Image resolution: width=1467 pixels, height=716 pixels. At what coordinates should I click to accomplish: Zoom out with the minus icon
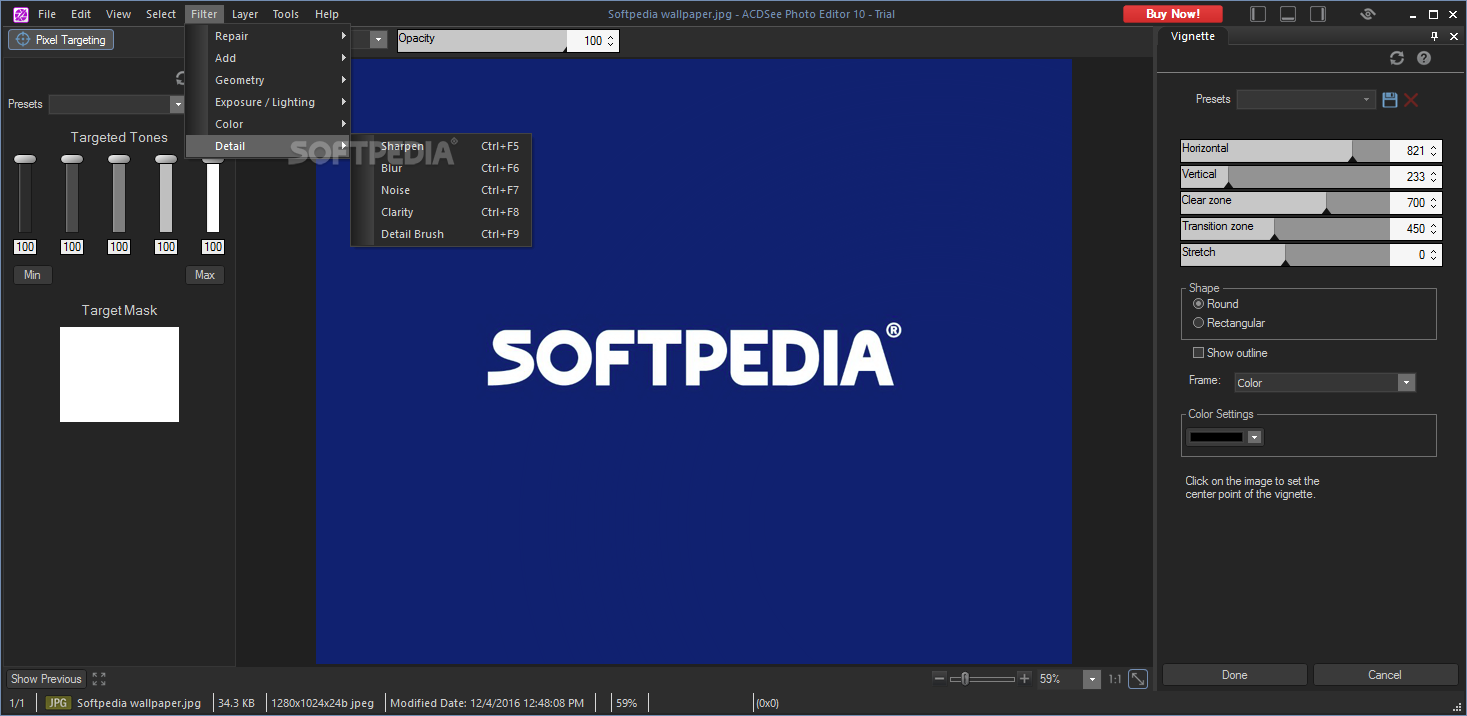[939, 678]
